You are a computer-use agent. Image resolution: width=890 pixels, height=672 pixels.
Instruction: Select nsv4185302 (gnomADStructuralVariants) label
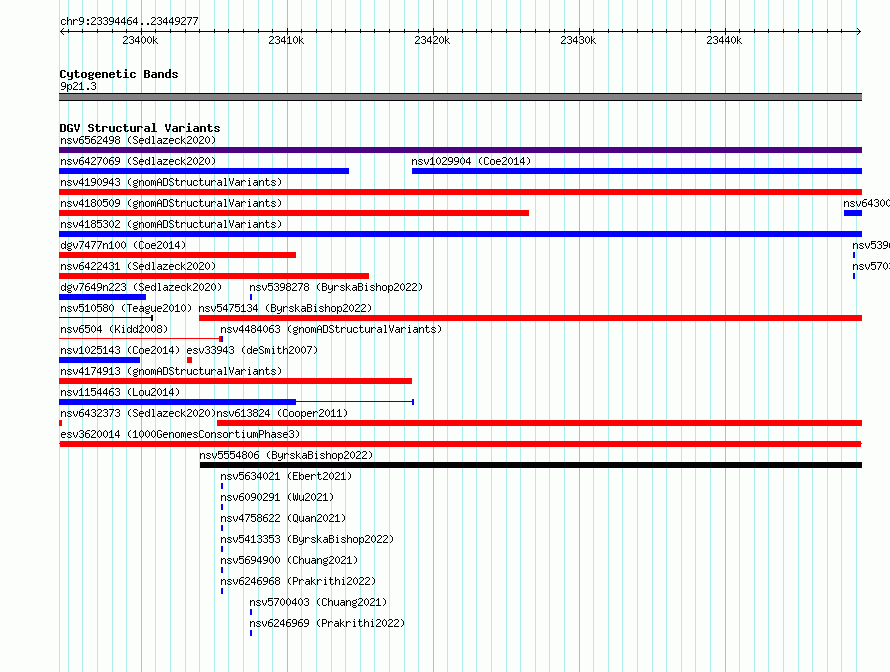(x=171, y=224)
